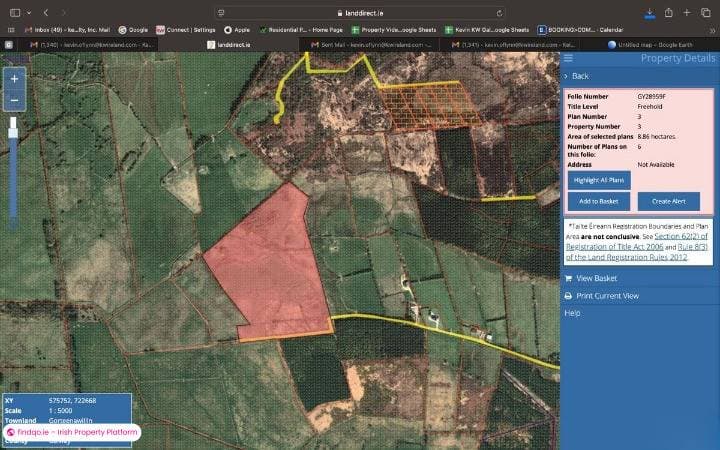Select the scale value 1 : 5000
The image size is (720, 450).
coord(61,411)
